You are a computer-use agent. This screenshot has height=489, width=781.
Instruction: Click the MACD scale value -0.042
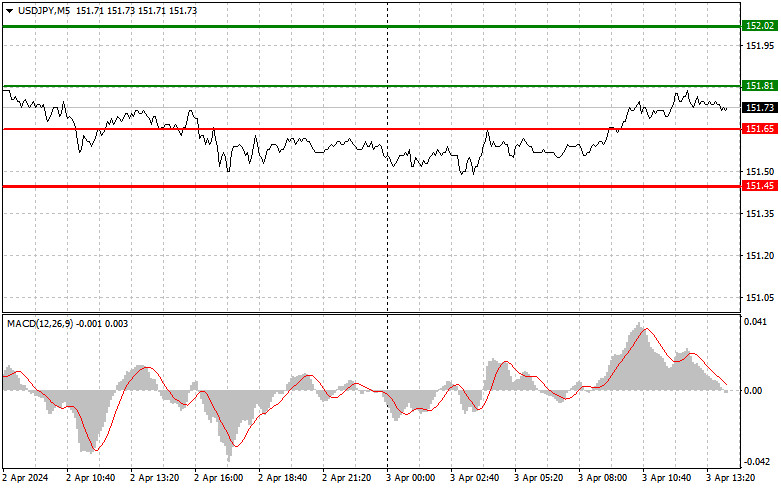(756, 462)
